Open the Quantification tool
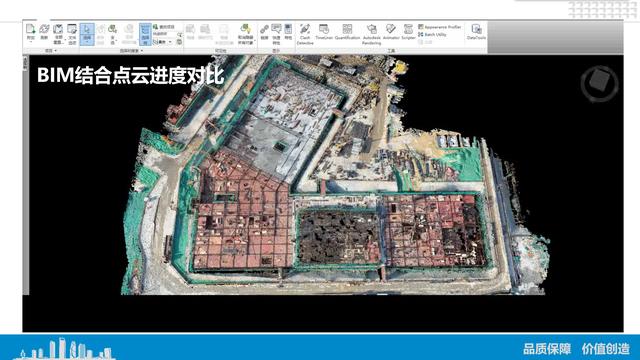 347,32
